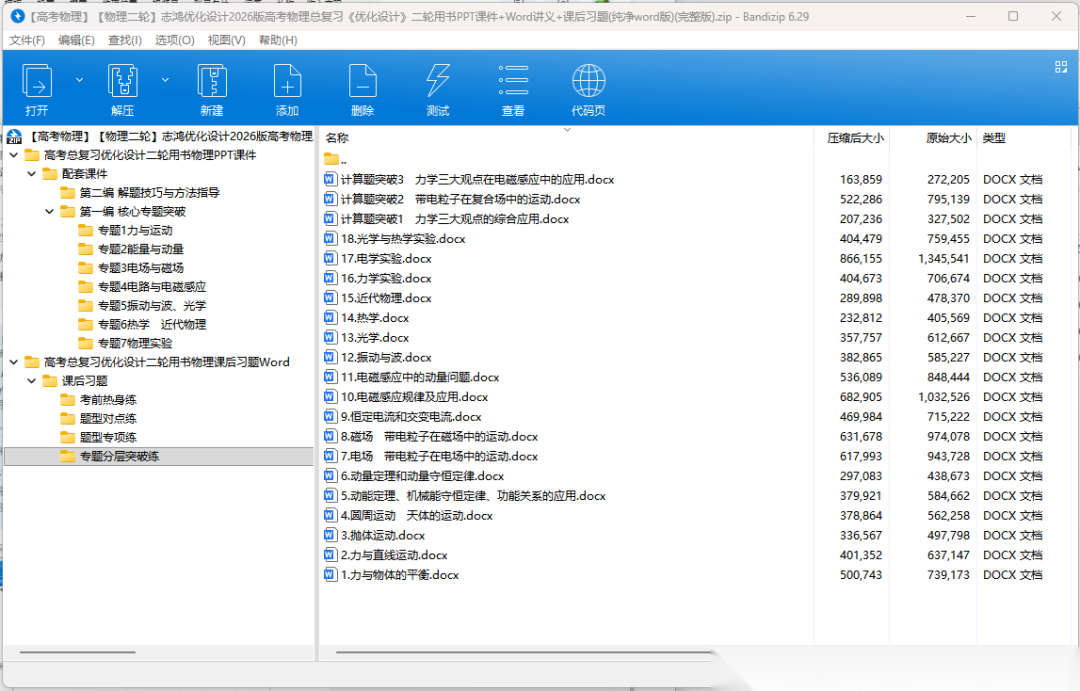Click the Extract (解压) toolbar icon
This screenshot has height=691, width=1080.
[122, 82]
